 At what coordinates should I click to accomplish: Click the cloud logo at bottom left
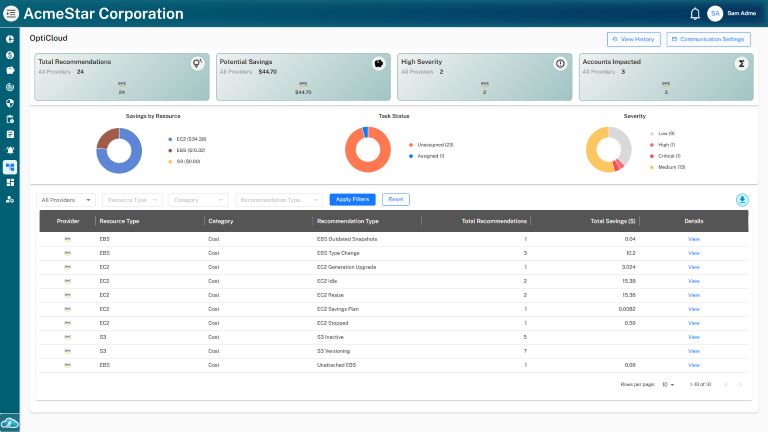tap(10, 422)
